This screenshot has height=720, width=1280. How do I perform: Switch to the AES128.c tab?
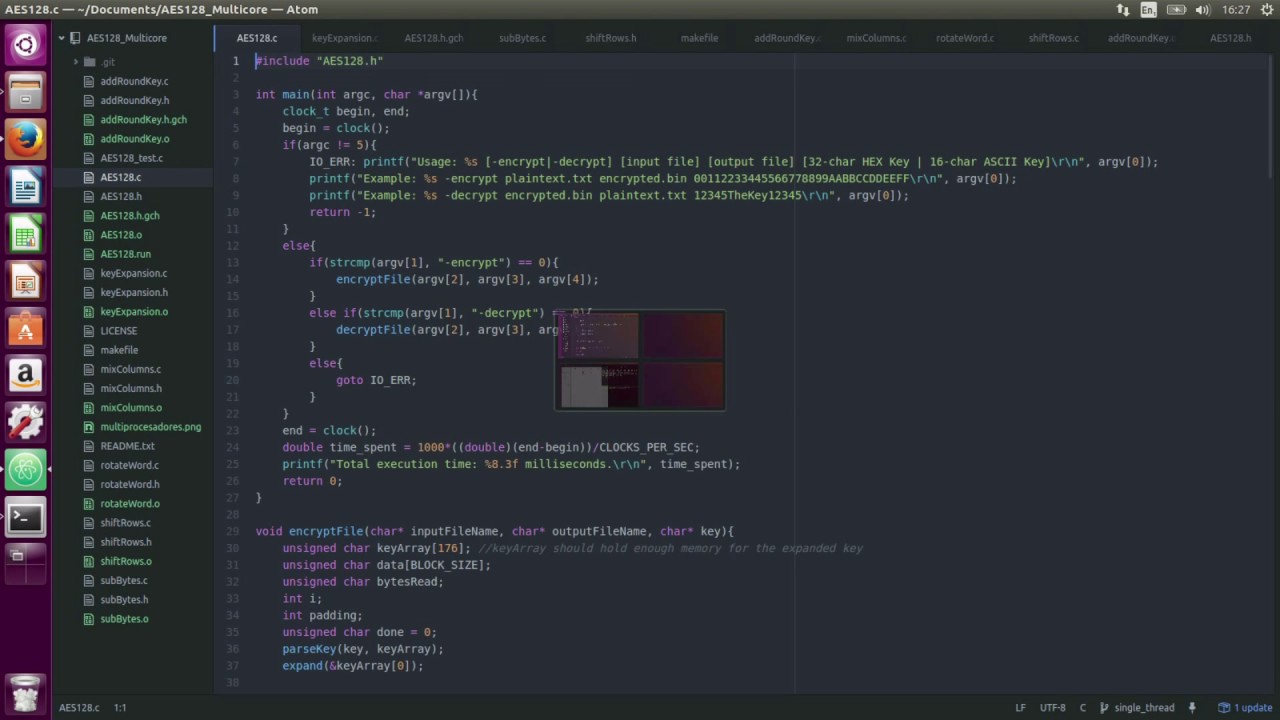257,38
